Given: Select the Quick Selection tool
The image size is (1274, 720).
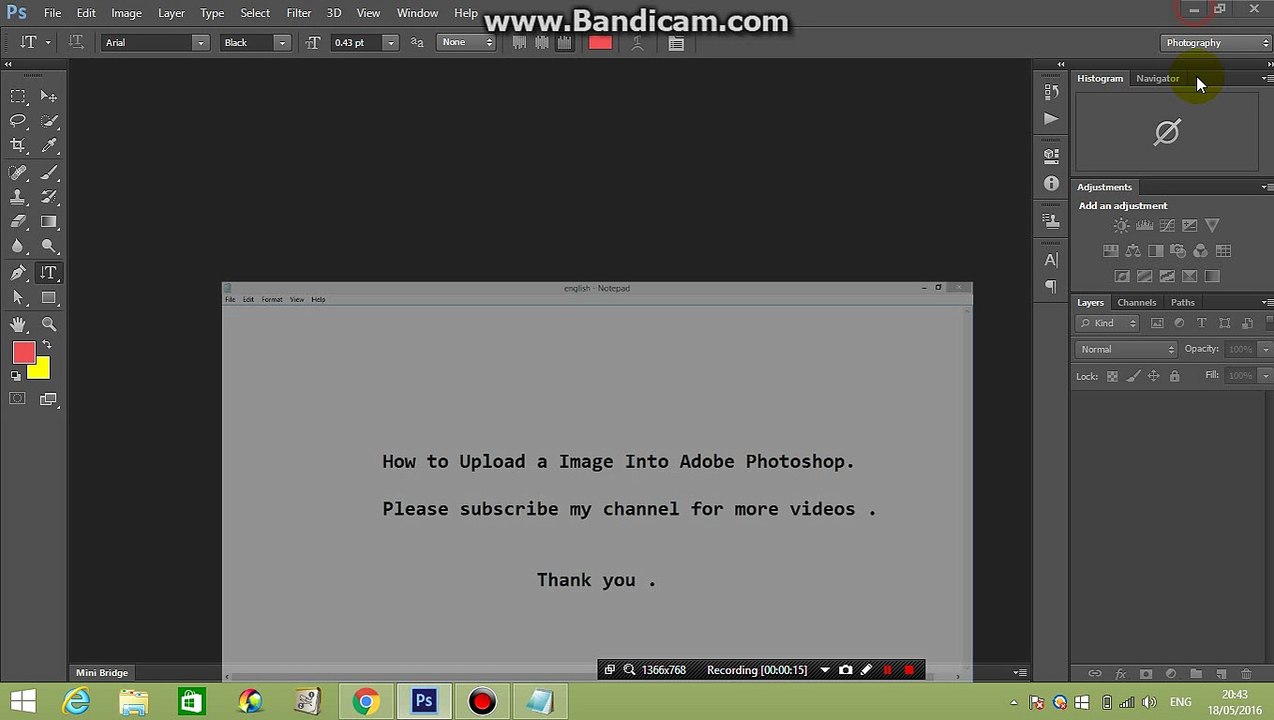Looking at the screenshot, I should (48, 121).
